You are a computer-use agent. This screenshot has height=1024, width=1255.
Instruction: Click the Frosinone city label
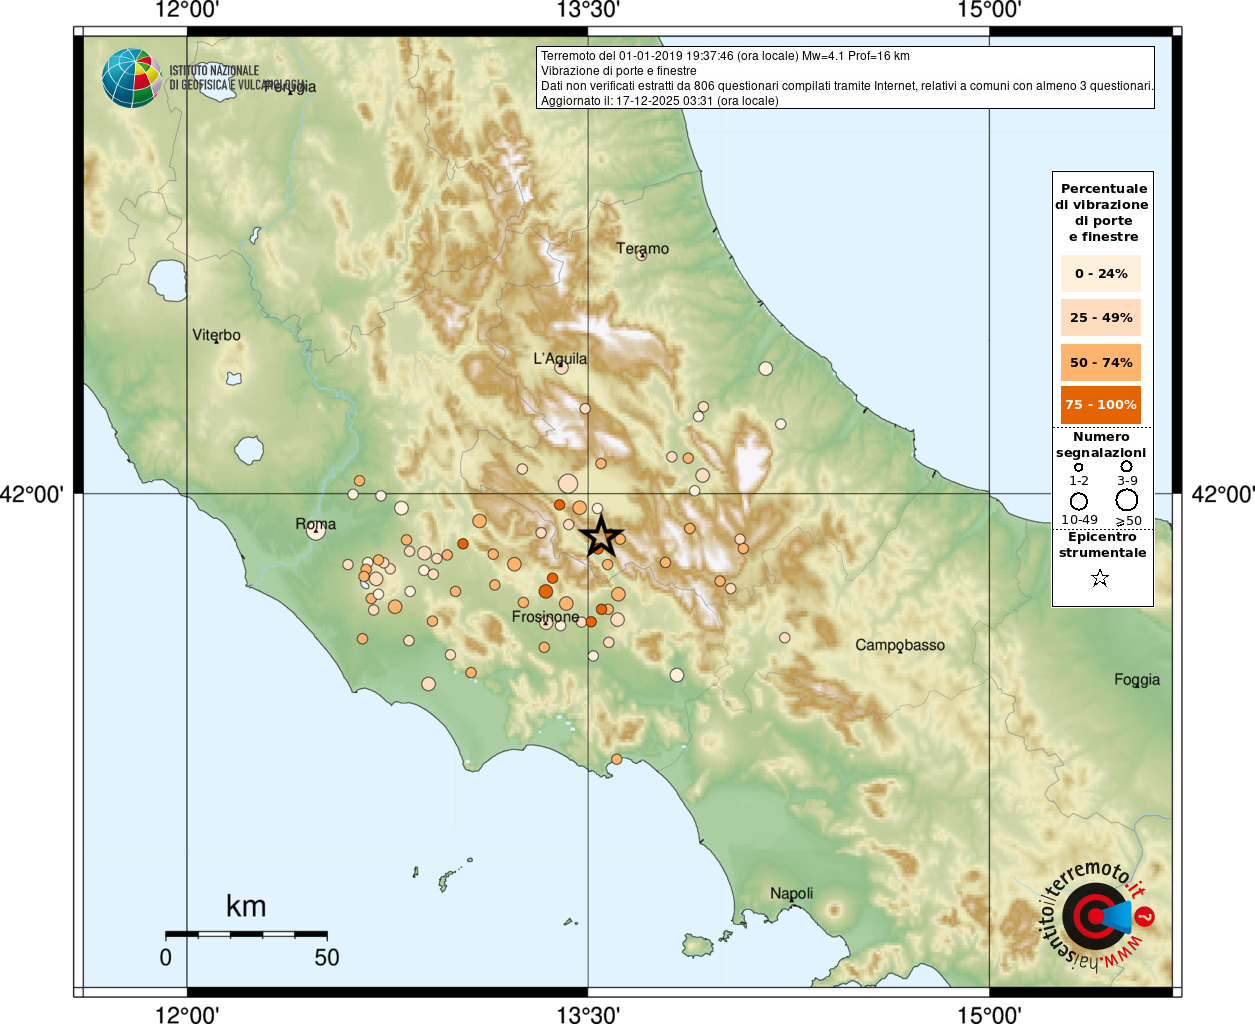point(546,617)
